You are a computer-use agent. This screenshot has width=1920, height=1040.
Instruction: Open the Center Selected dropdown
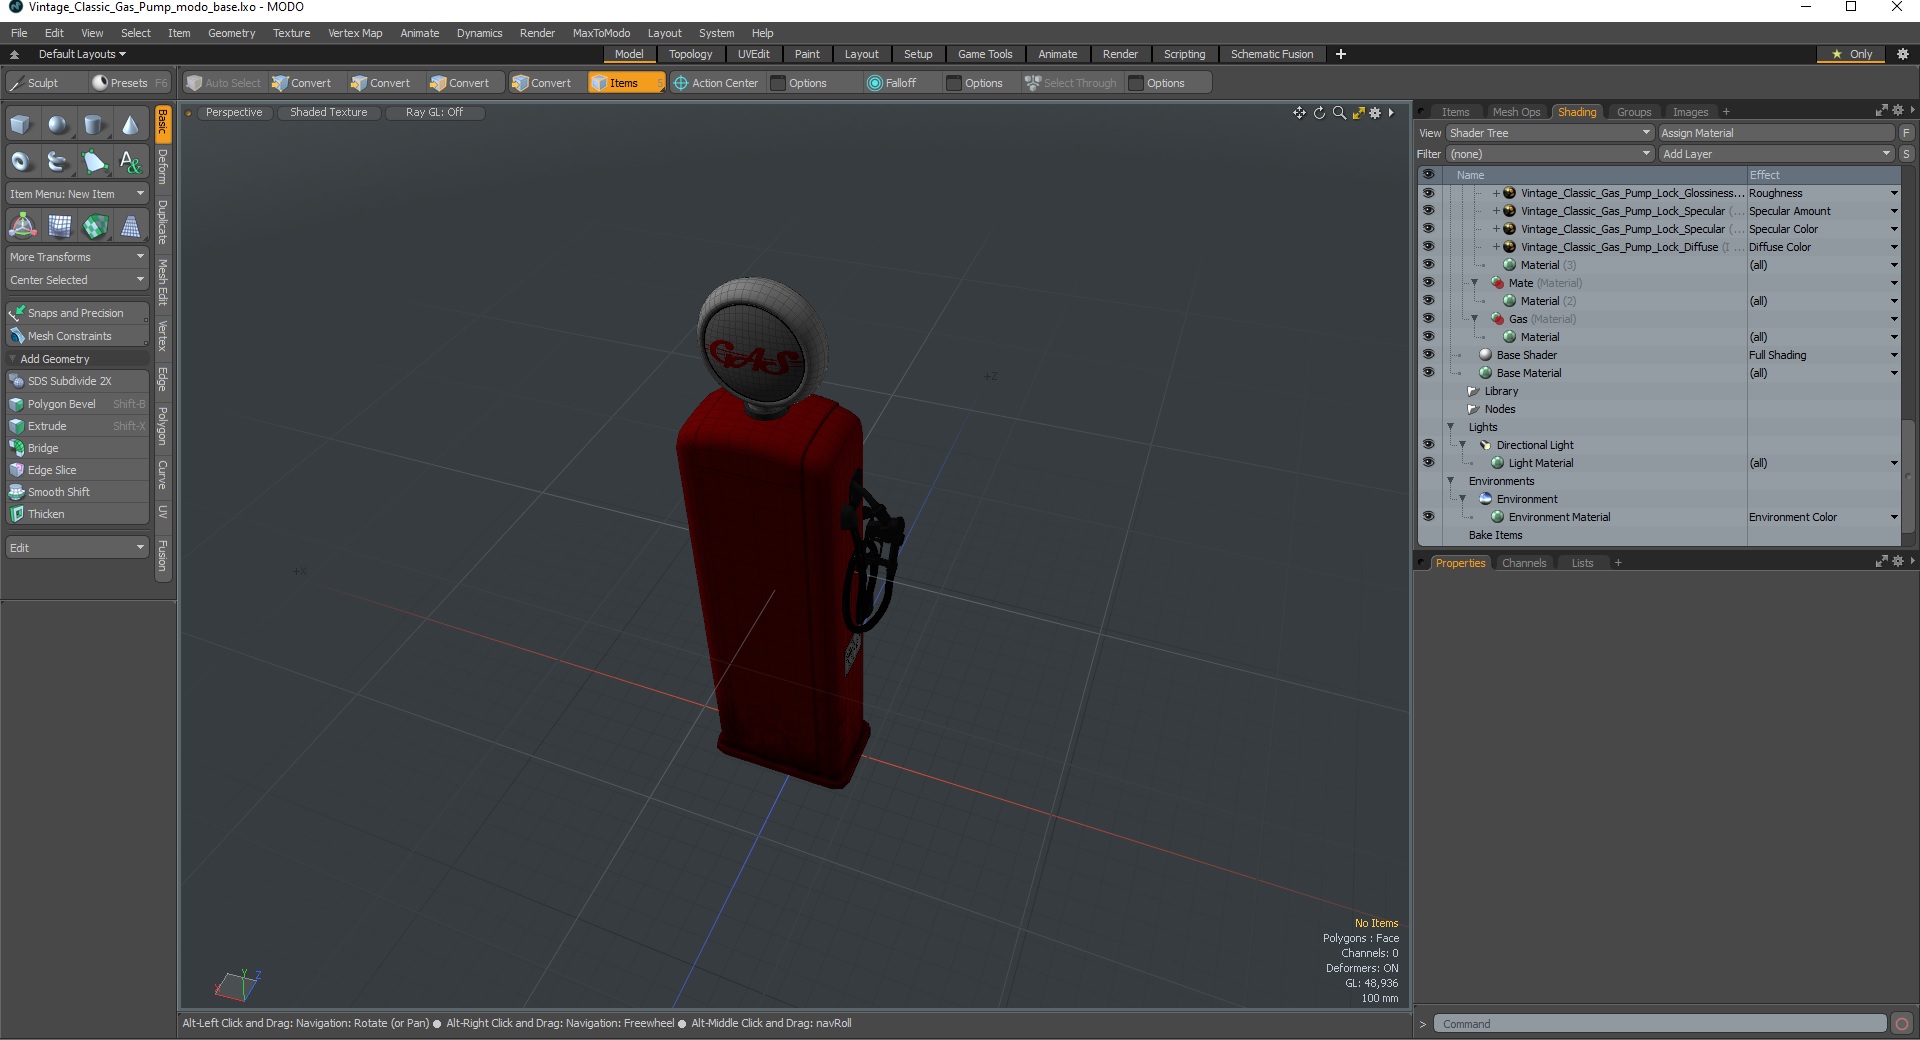pos(77,280)
